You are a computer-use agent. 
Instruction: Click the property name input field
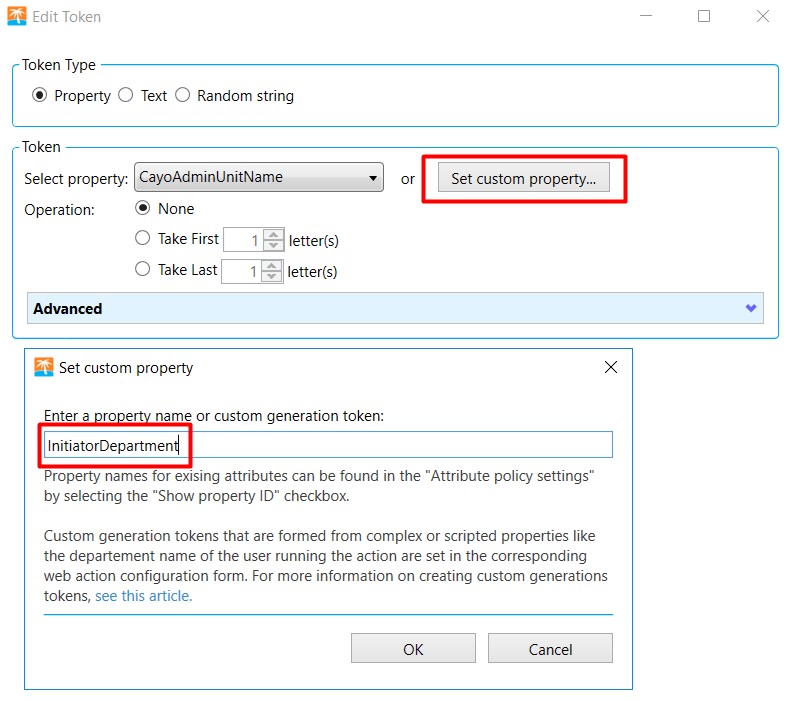[328, 445]
